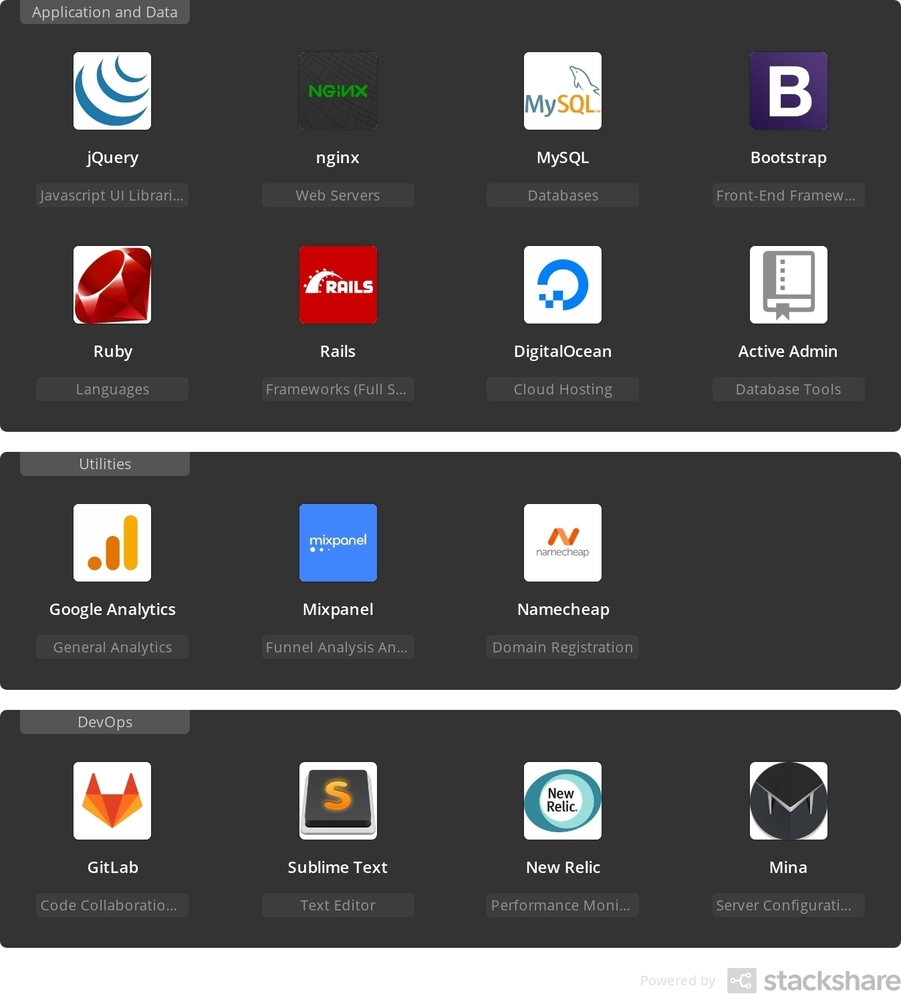Select the DigitalOcean logo icon
Image resolution: width=901 pixels, height=1000 pixels.
563,285
